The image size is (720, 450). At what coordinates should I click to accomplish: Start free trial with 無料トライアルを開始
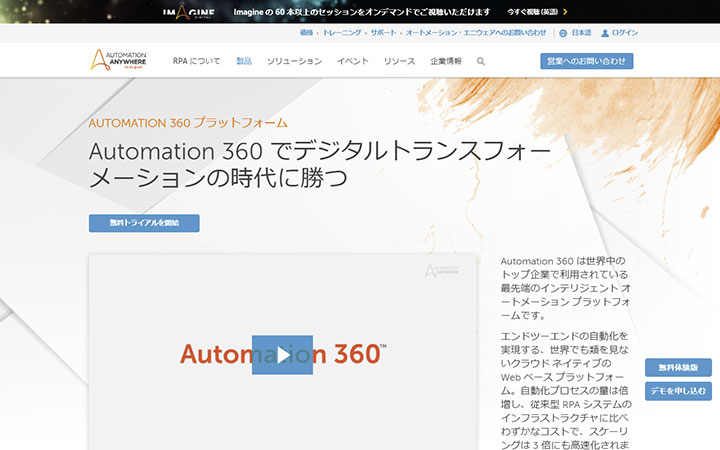pyautogui.click(x=144, y=223)
